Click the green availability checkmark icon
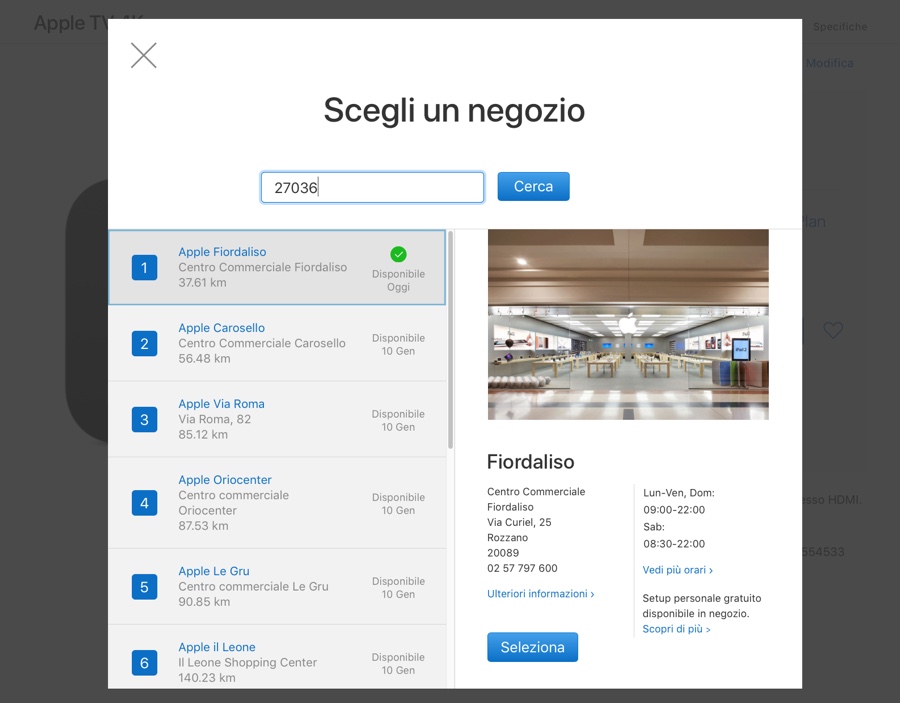Viewport: 900px width, 703px height. tap(398, 254)
